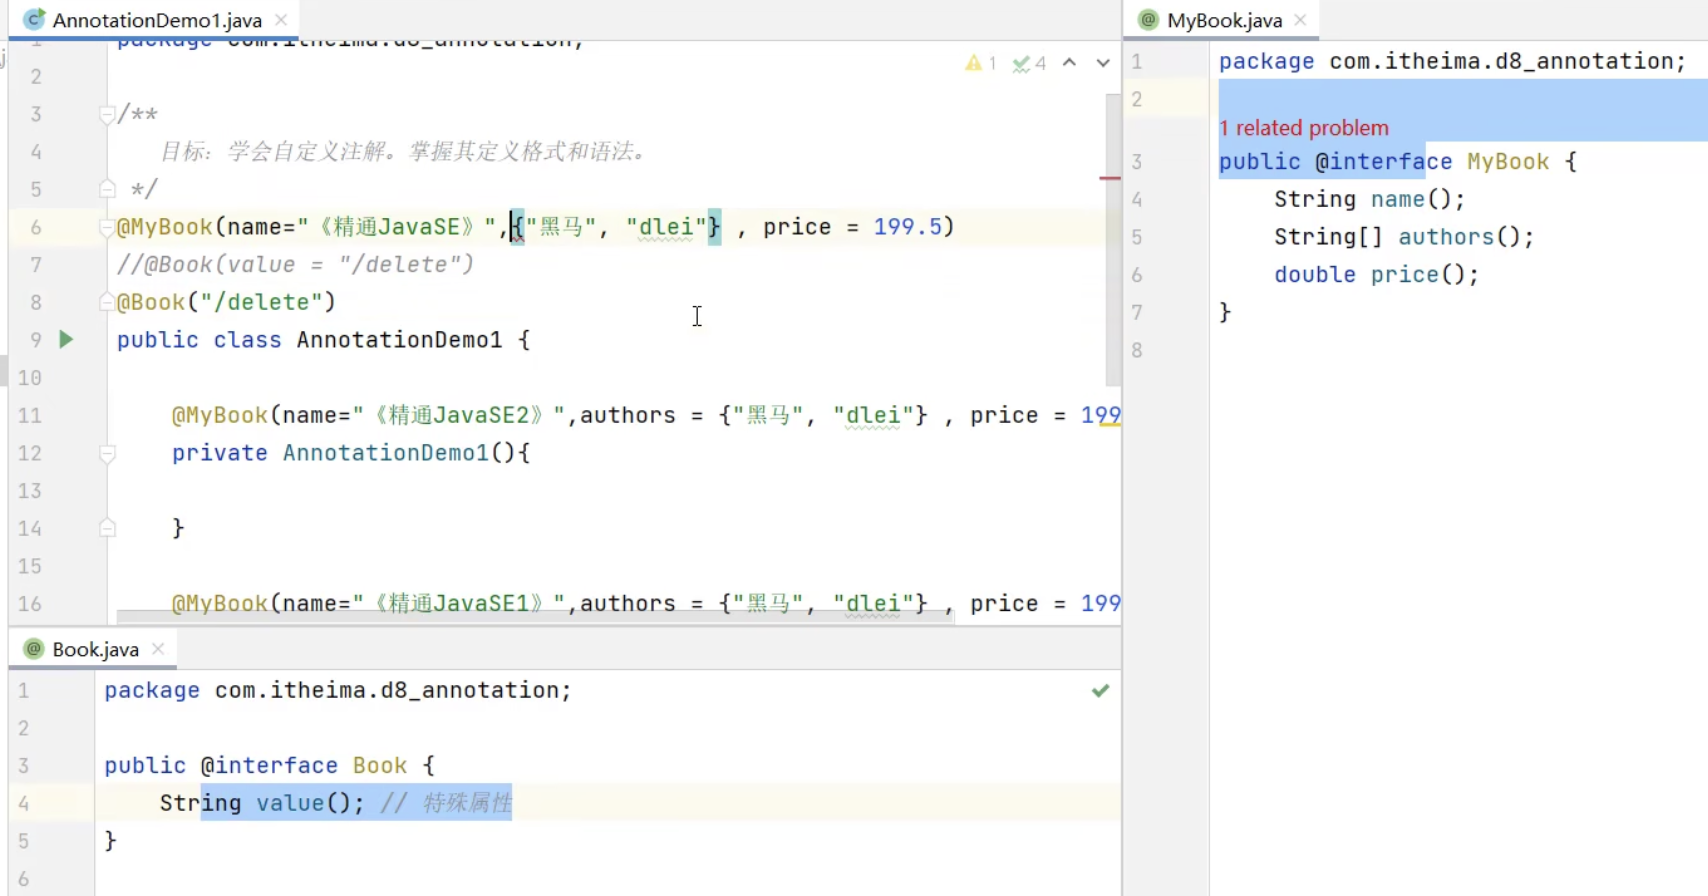Click the private AnnotationDemo1() constructor declaration
The height and width of the screenshot is (896, 1708).
351,453
